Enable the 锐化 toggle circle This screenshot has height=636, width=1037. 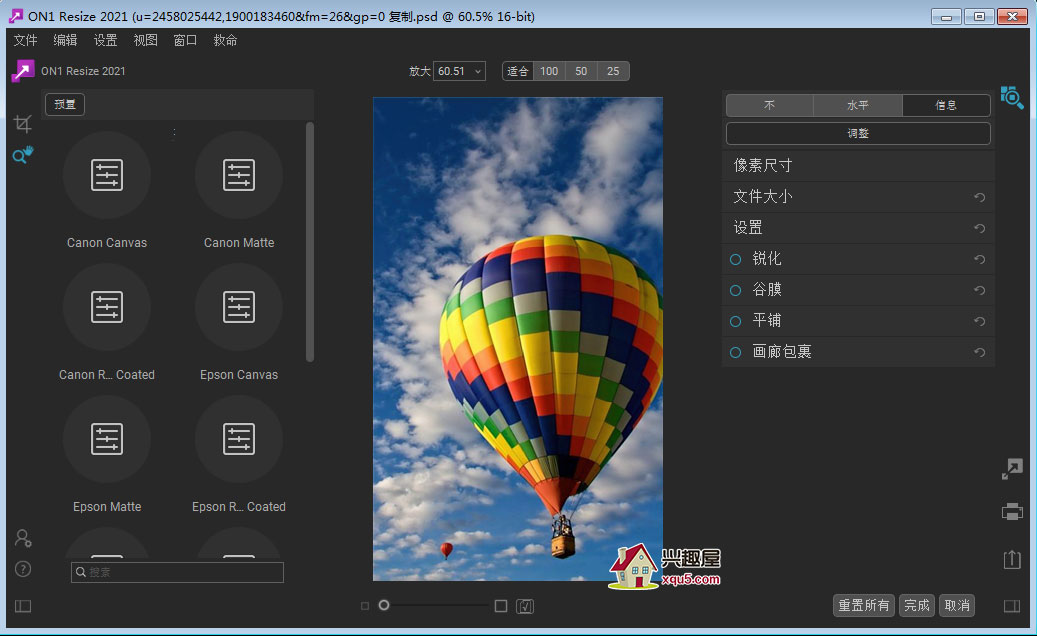[735, 259]
